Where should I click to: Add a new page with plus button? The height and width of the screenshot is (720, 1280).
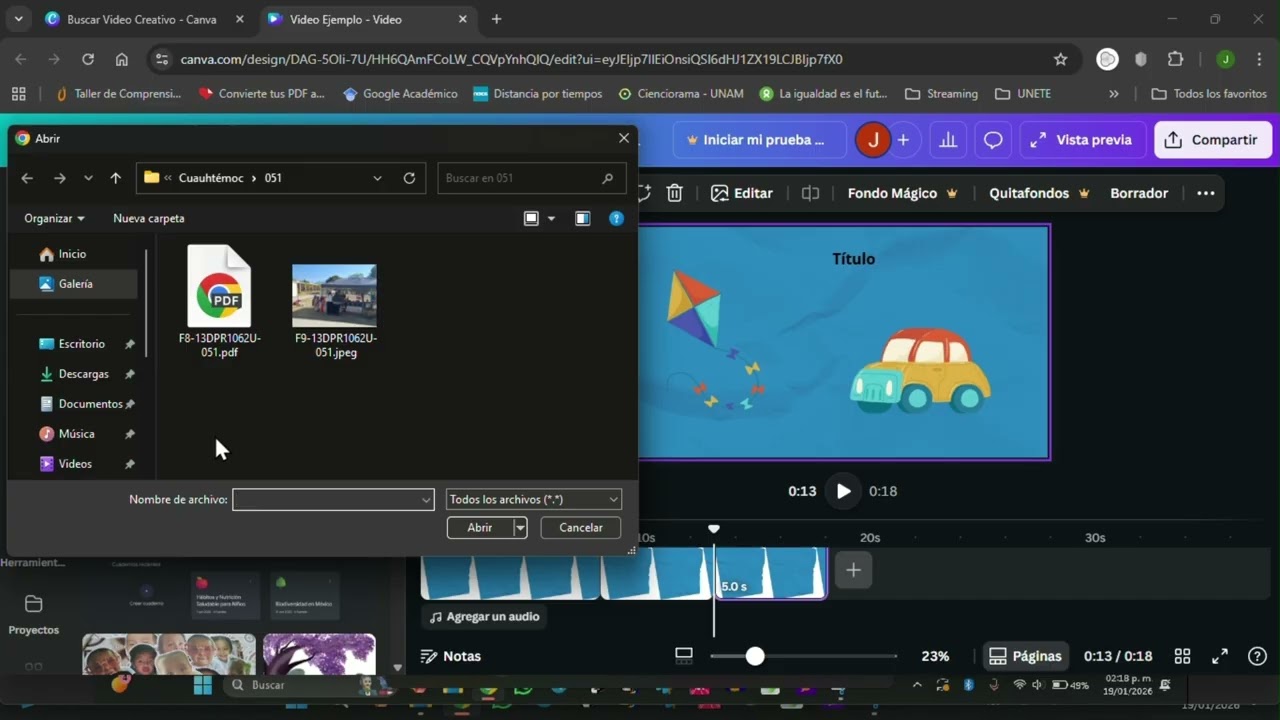853,570
